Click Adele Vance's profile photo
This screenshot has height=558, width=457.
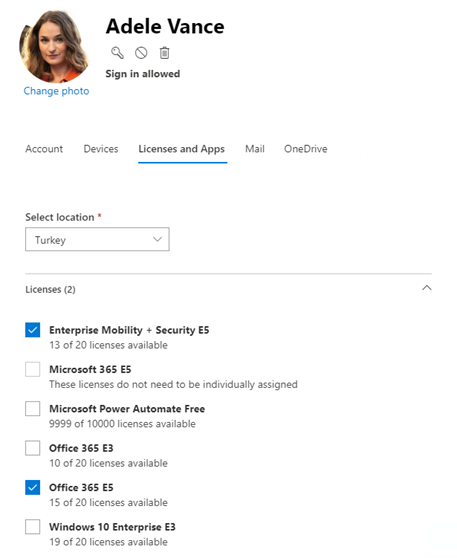(x=54, y=47)
